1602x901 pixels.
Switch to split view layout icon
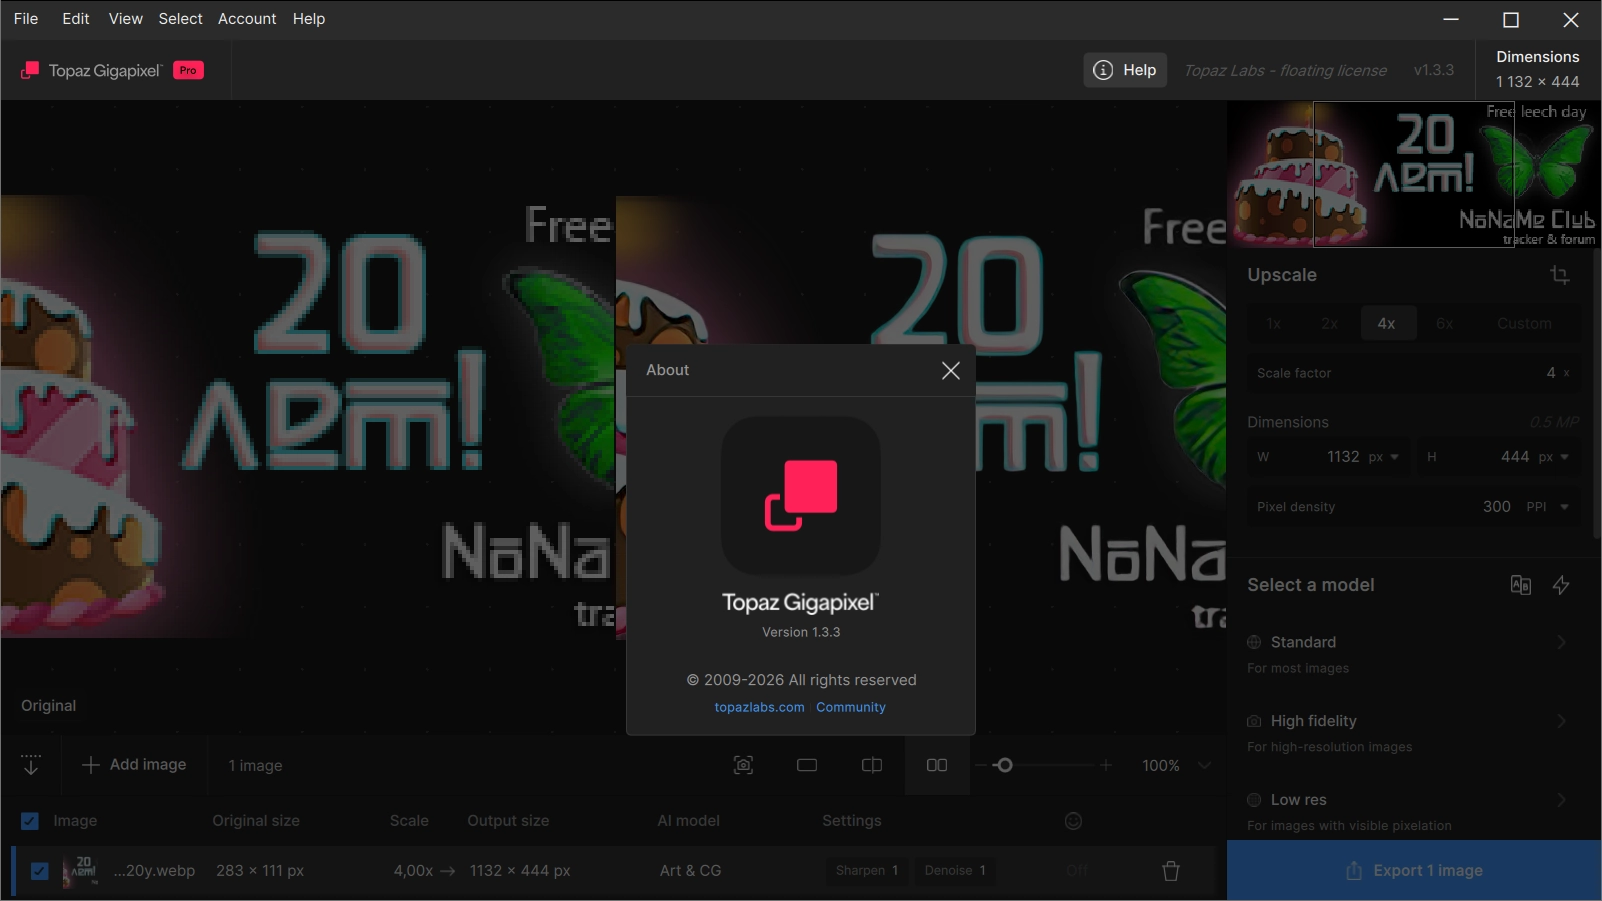tap(872, 766)
